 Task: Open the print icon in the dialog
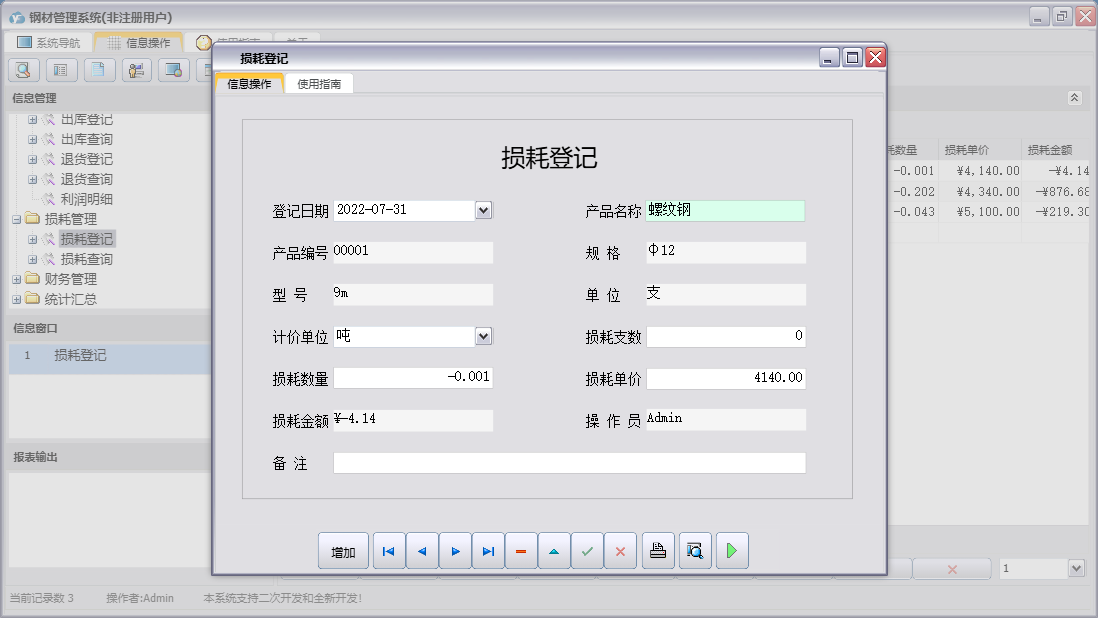point(657,550)
